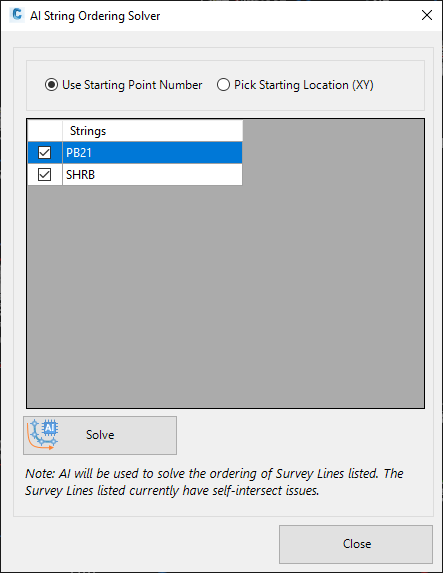
Task: Sort by the Strings column header
Action: 152,131
